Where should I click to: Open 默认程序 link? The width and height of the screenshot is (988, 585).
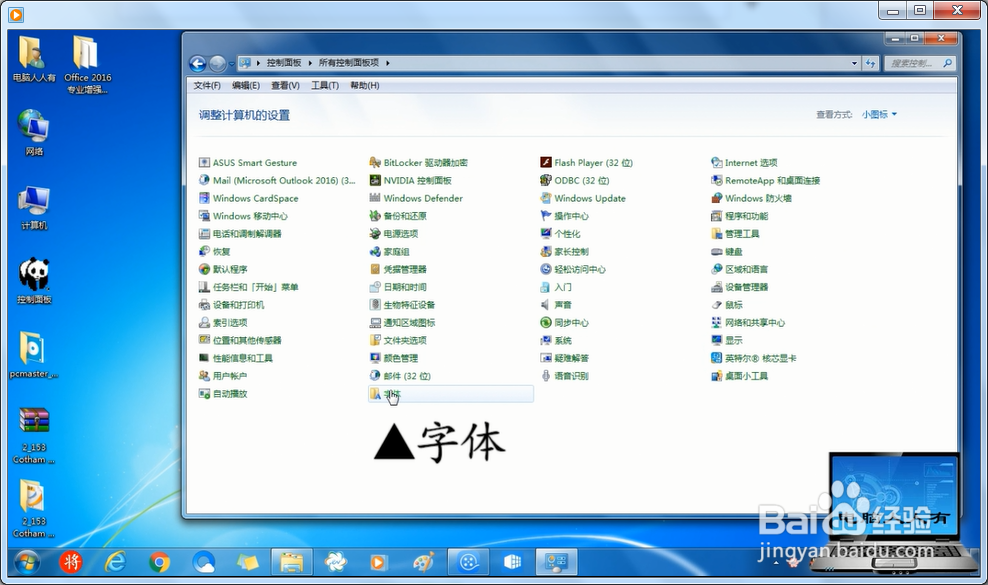click(222, 269)
